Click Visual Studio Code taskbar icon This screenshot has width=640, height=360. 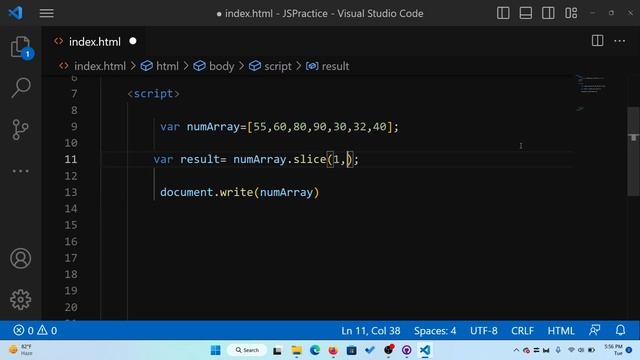[x=425, y=350]
